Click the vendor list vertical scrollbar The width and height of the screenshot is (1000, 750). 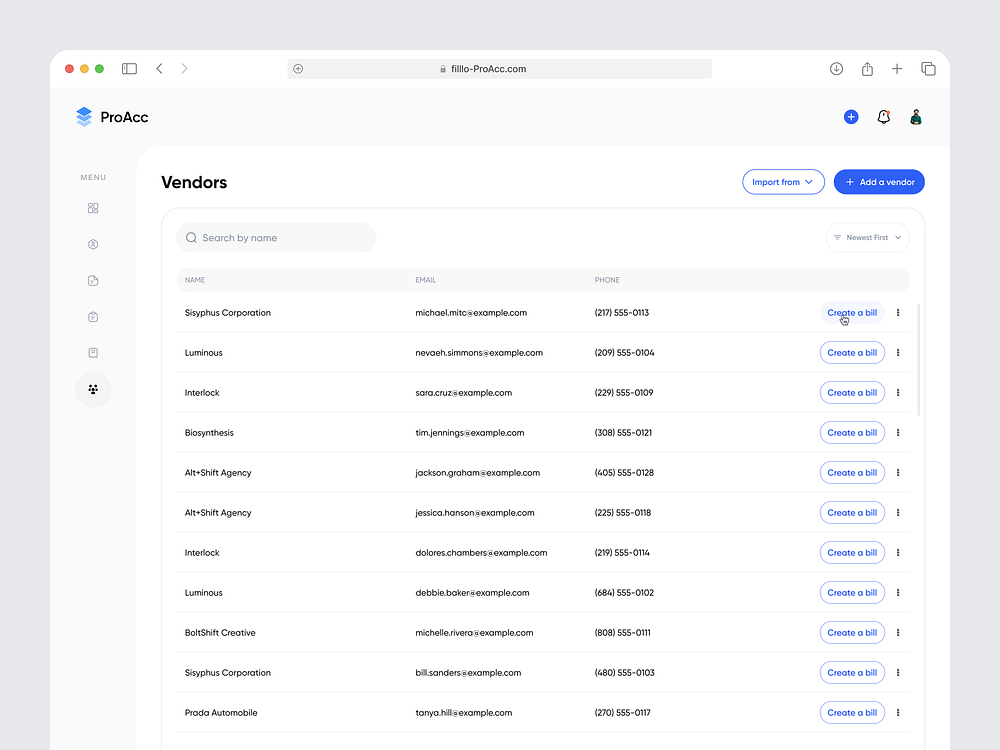(x=918, y=360)
